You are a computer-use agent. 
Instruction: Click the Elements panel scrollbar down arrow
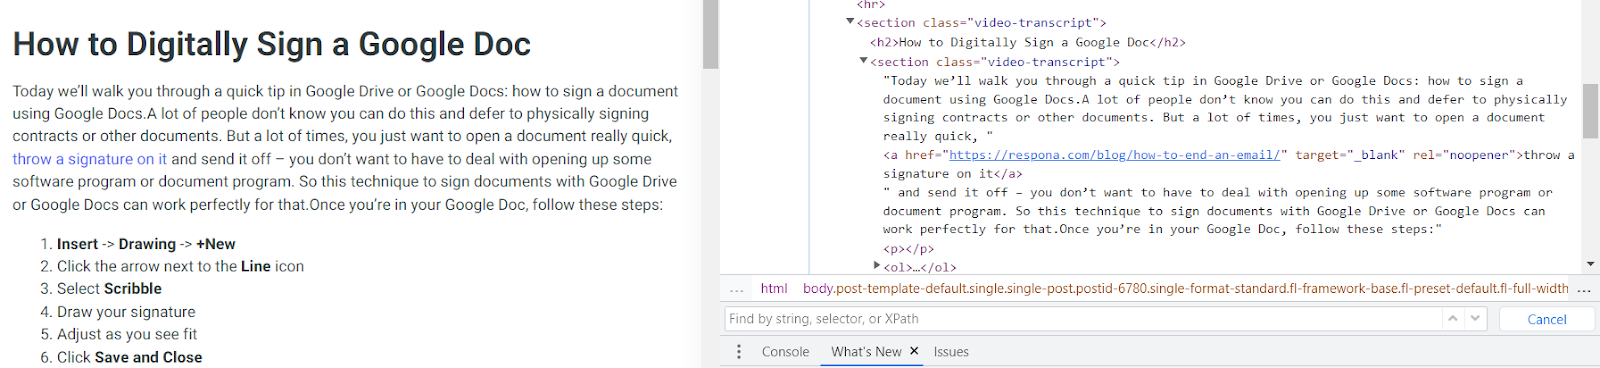(1590, 264)
